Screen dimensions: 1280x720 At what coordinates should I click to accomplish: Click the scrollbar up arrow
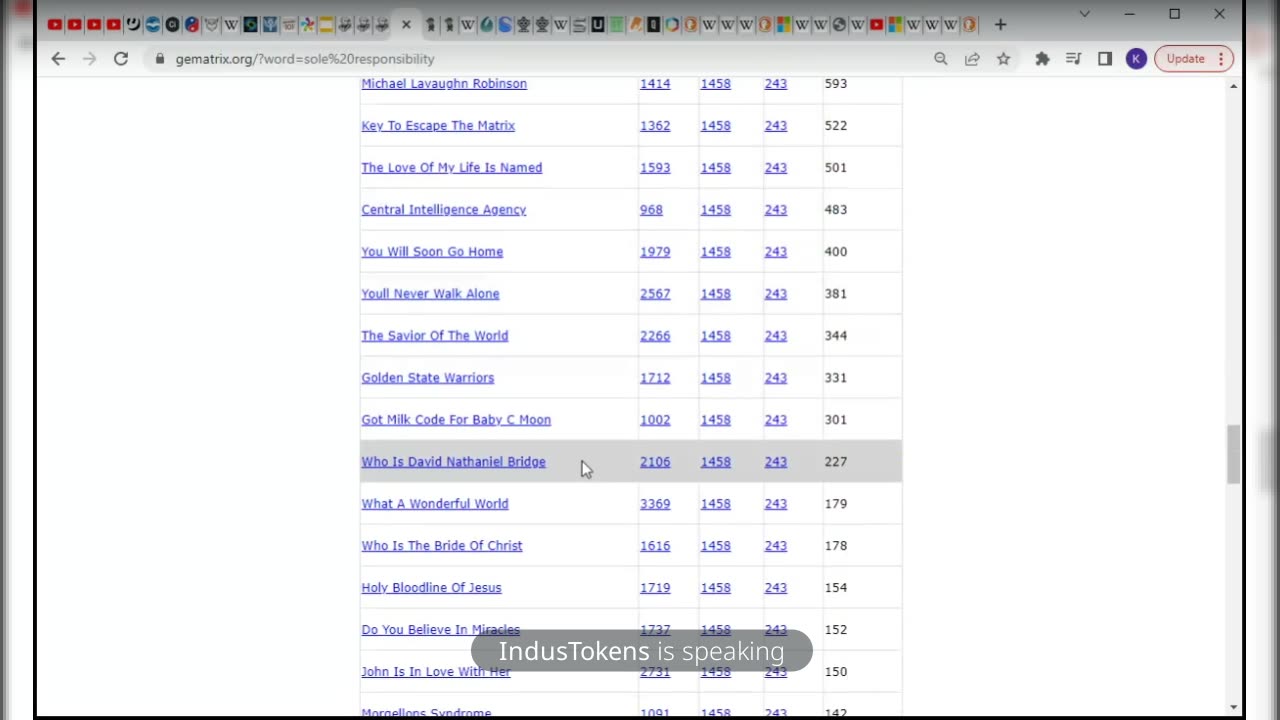pyautogui.click(x=1233, y=86)
